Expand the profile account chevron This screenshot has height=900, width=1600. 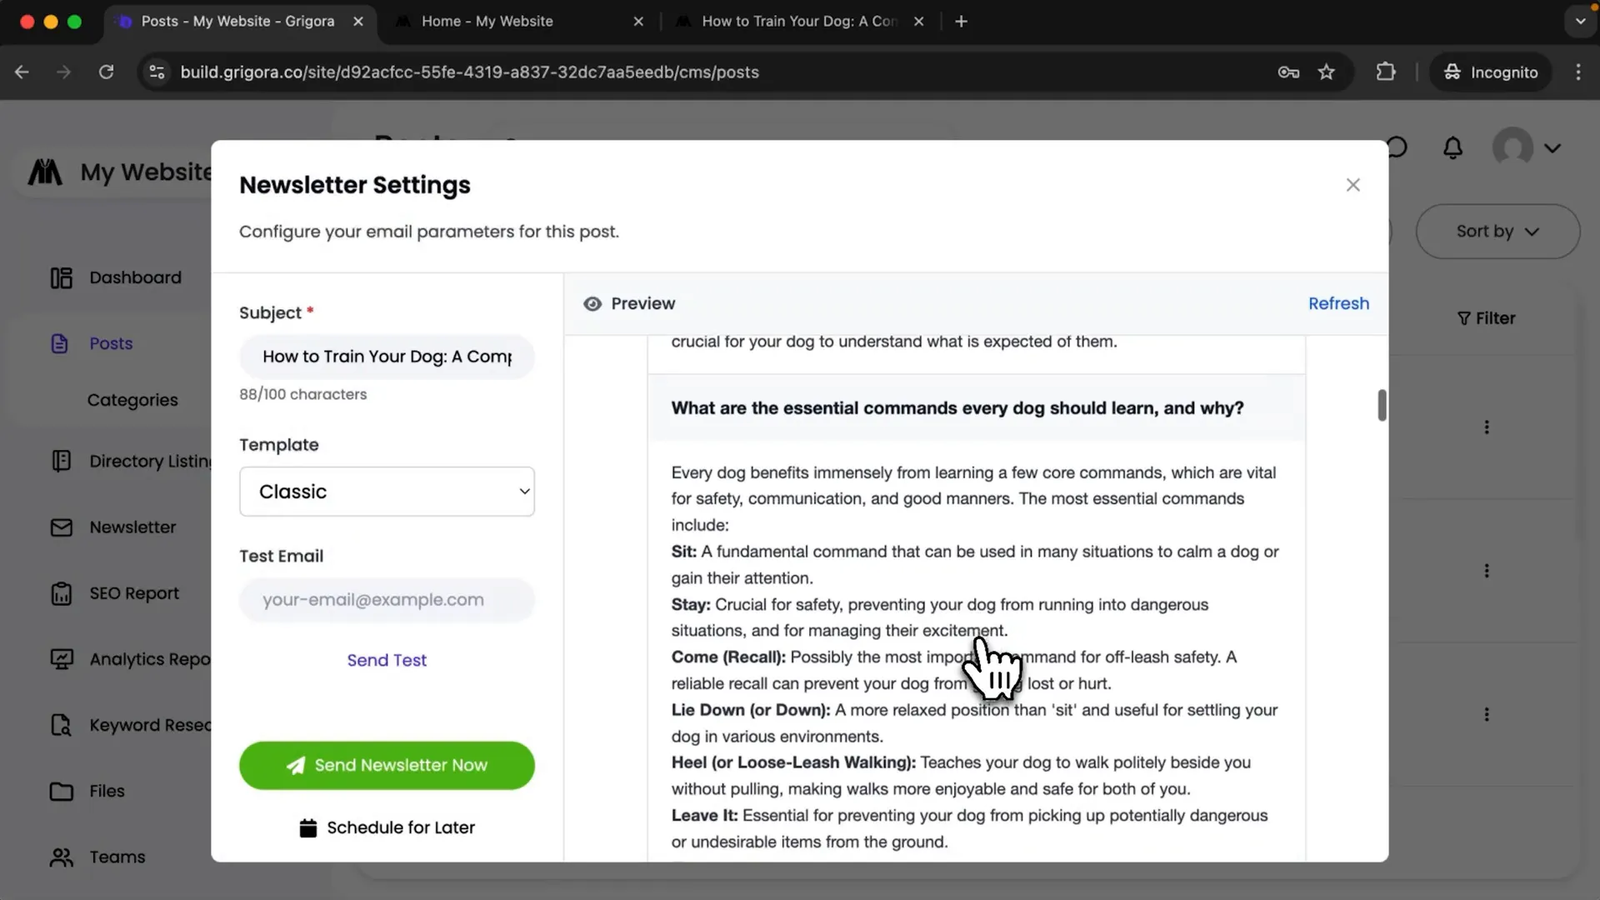1553,147
